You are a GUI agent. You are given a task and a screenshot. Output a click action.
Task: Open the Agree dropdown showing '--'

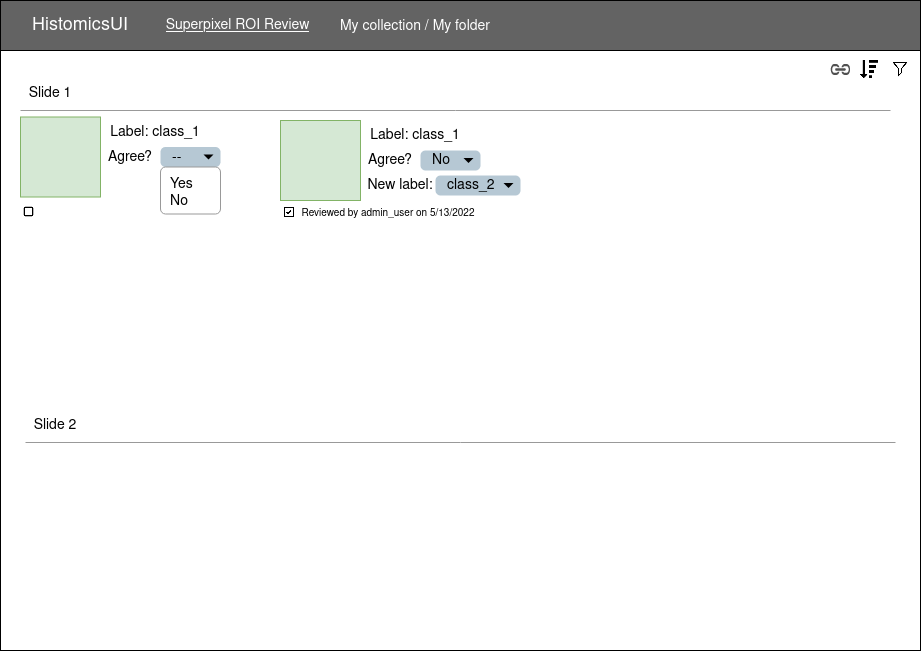(x=190, y=157)
